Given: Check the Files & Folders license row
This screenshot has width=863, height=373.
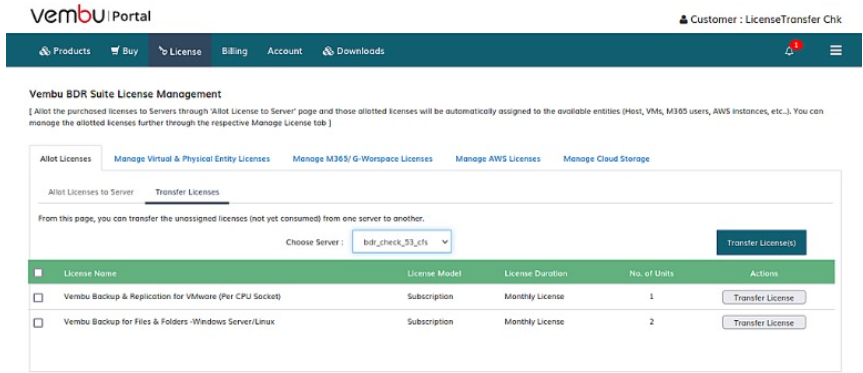Looking at the screenshot, I should pyautogui.click(x=38, y=323).
